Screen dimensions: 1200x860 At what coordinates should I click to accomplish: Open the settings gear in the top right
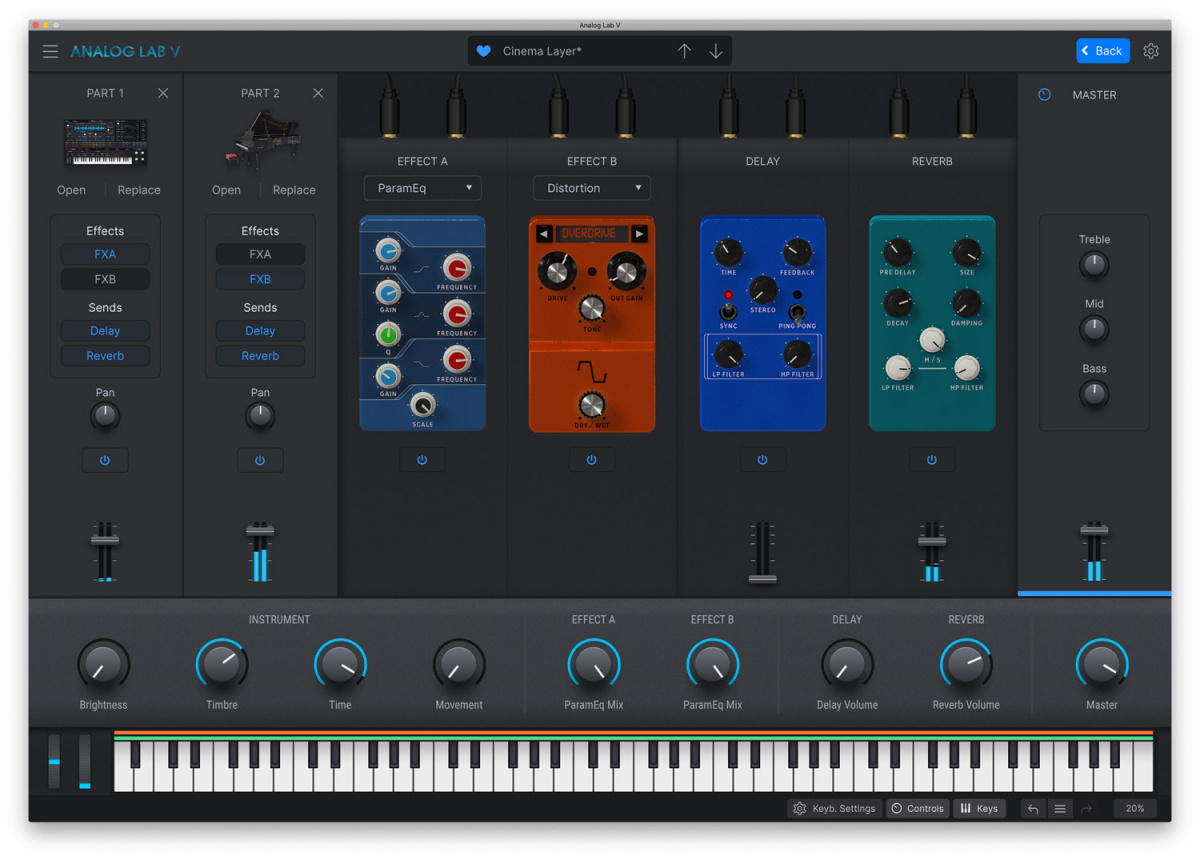coord(1151,50)
